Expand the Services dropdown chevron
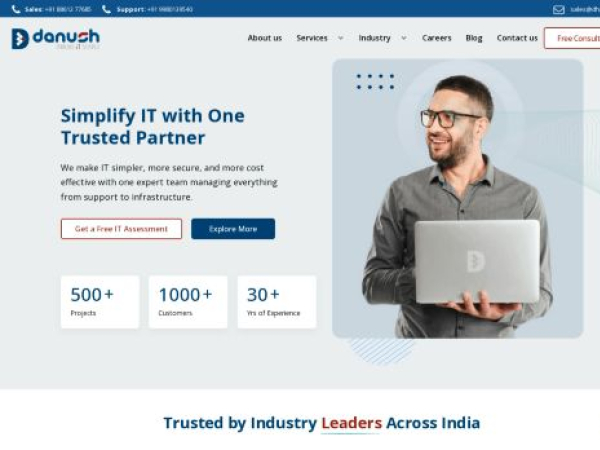This screenshot has height=450, width=600. 341,38
